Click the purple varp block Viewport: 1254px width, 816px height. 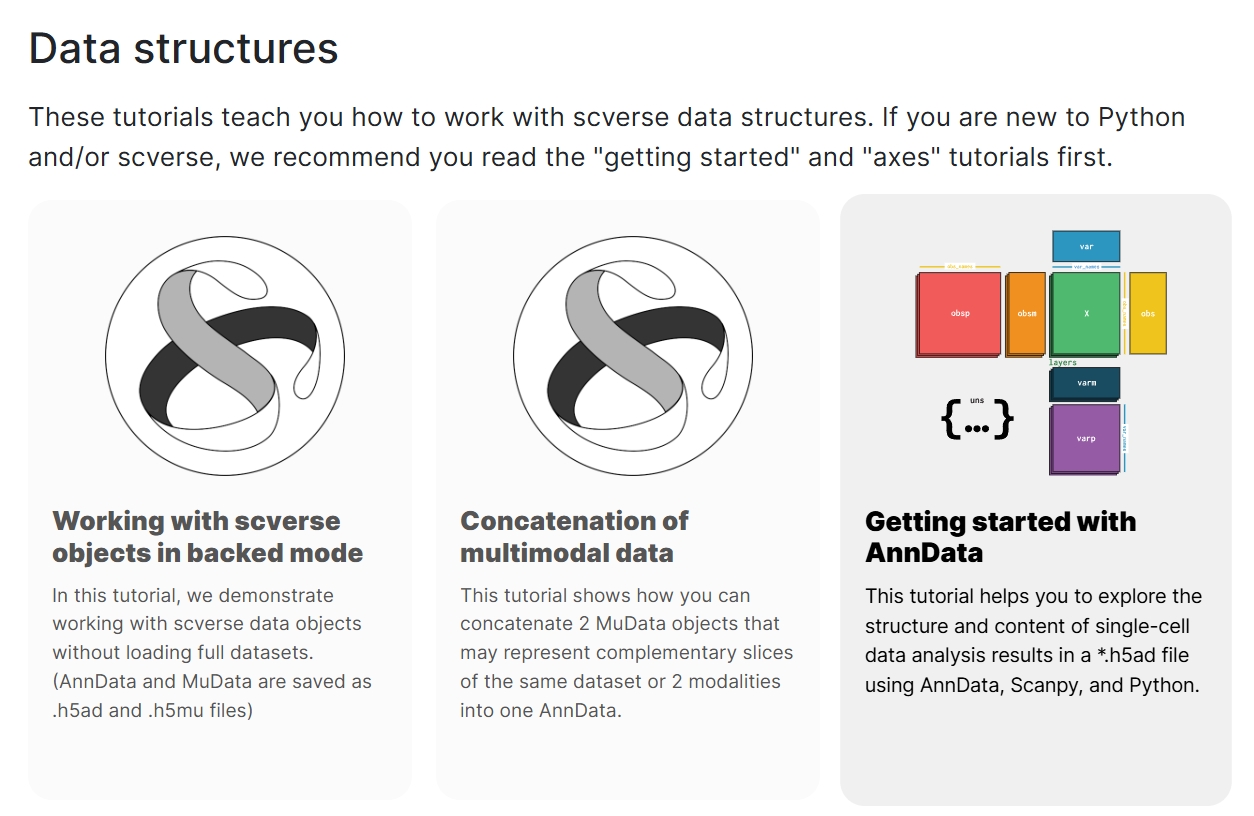tap(1085, 438)
